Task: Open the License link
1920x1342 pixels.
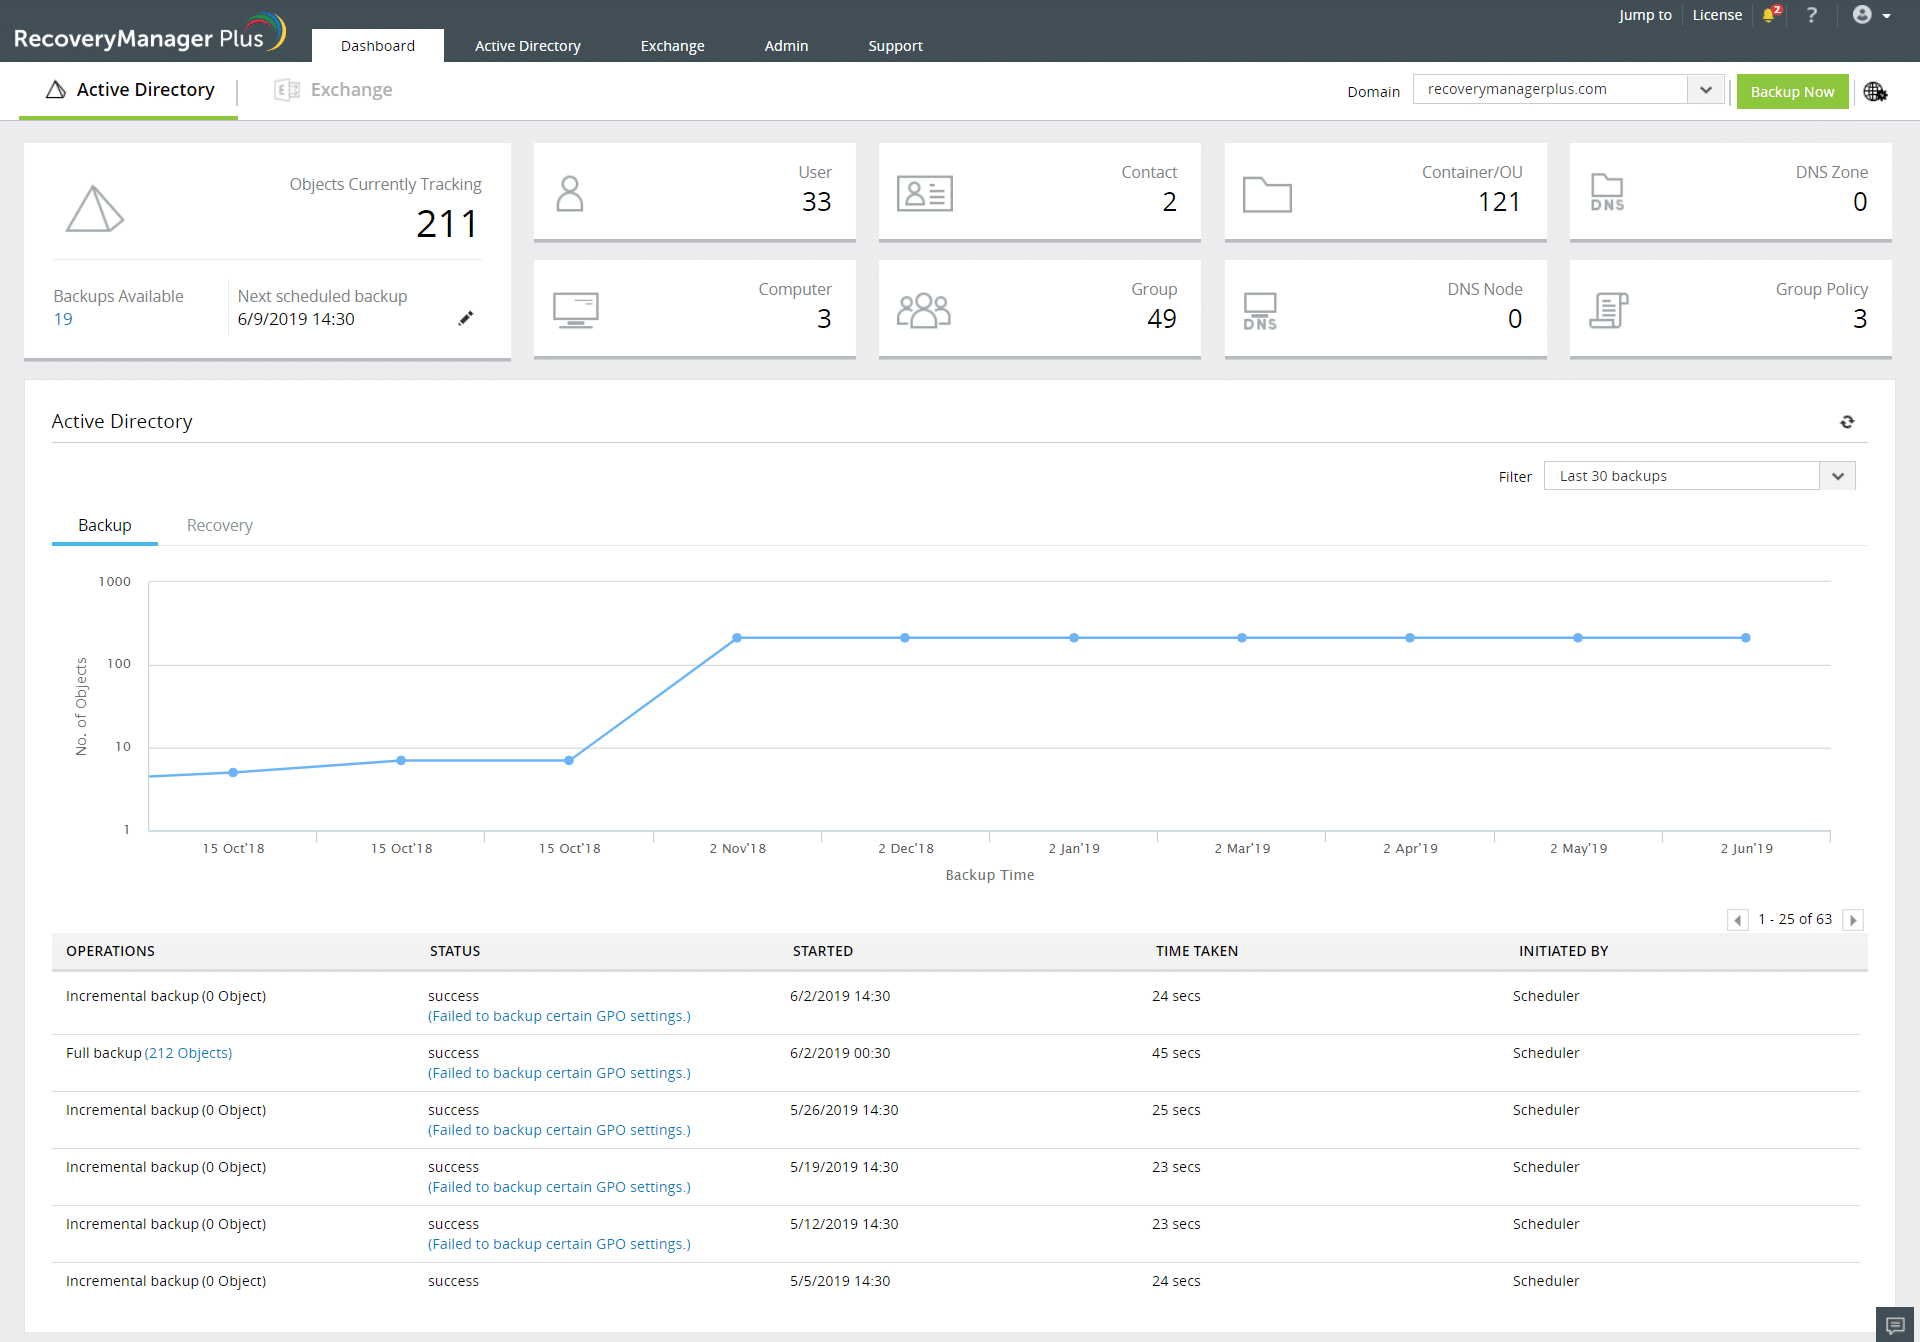Action: tap(1717, 15)
